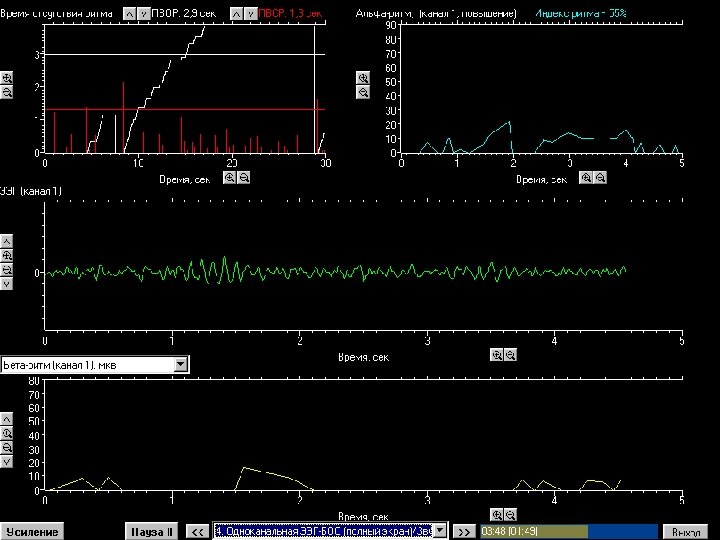The image size is (720, 540).
Task: Zoom out vertically on rhythm absence graph
Action: [7, 91]
